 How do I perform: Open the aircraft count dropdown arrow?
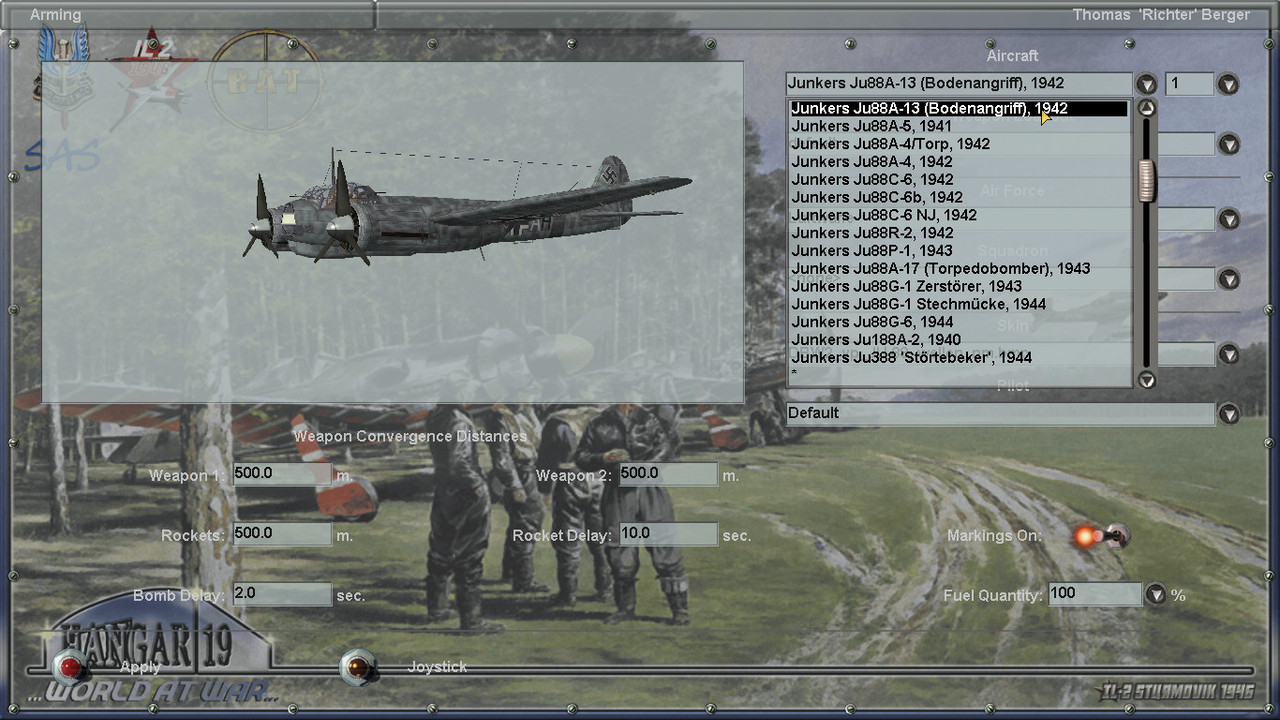pyautogui.click(x=1228, y=84)
